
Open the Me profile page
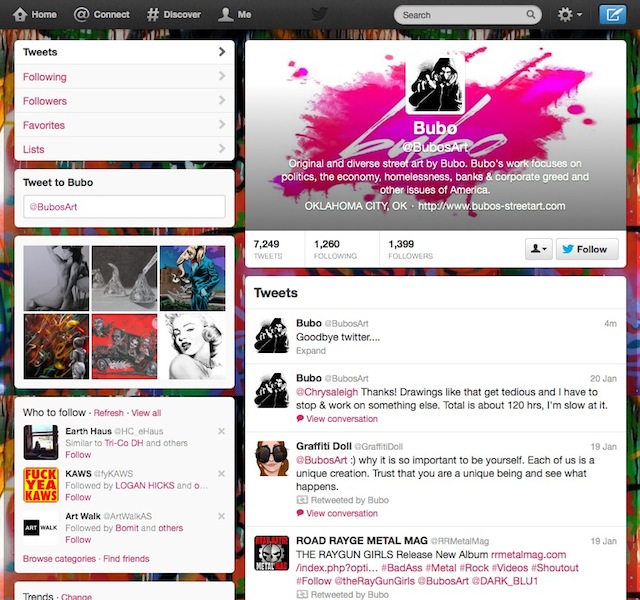(235, 15)
